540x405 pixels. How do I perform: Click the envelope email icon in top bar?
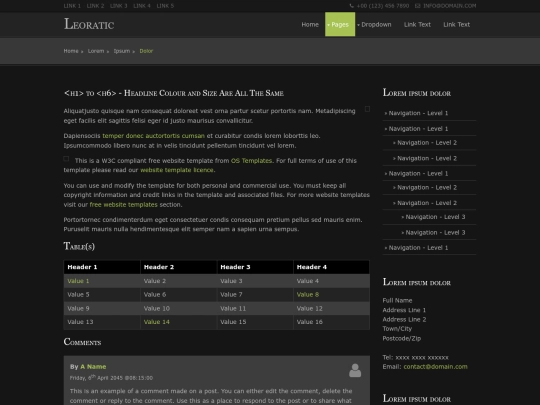click(417, 6)
